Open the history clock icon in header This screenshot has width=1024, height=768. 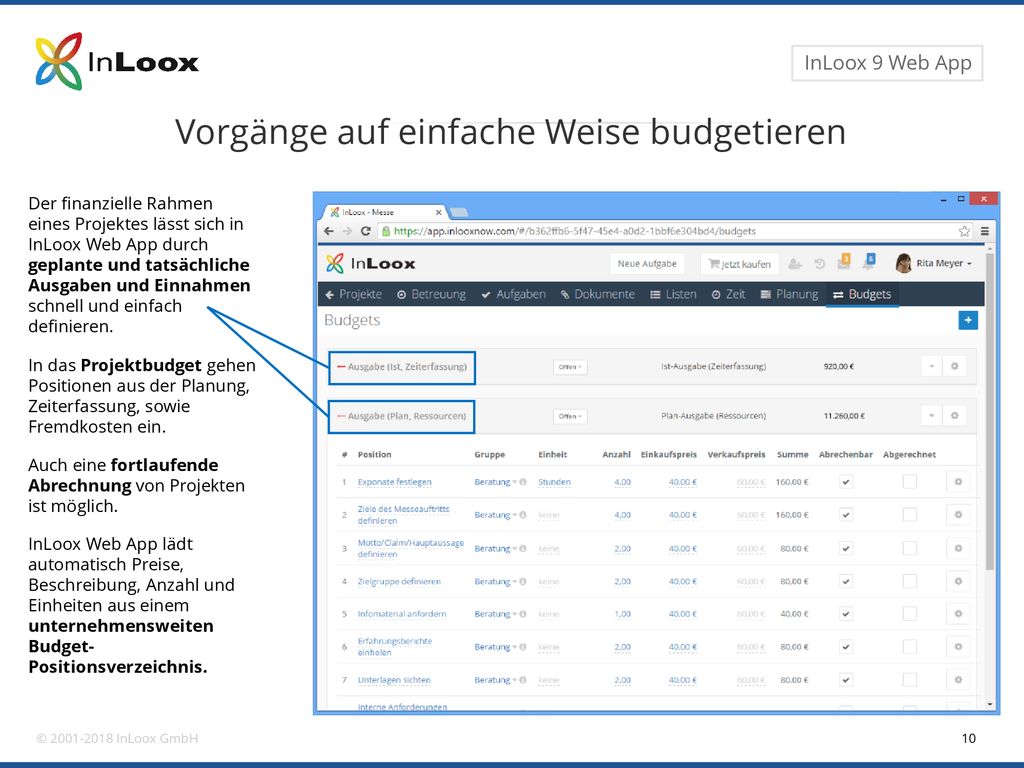click(x=820, y=264)
